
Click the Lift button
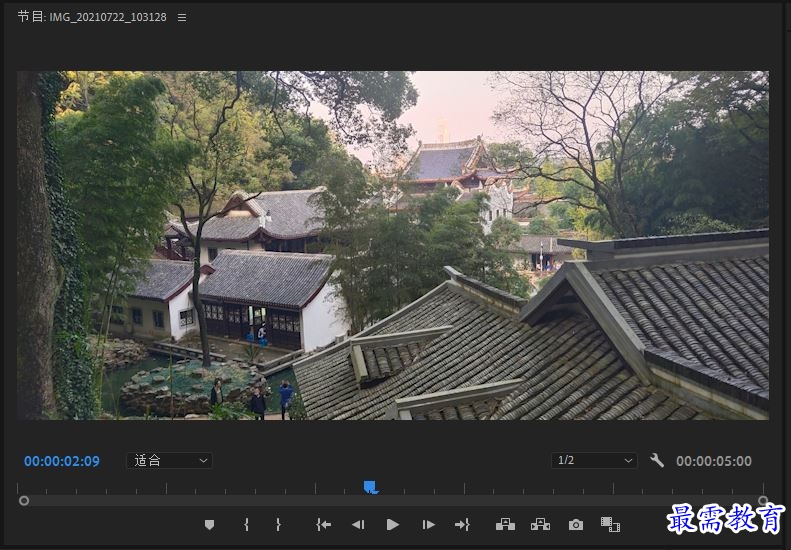pyautogui.click(x=505, y=525)
